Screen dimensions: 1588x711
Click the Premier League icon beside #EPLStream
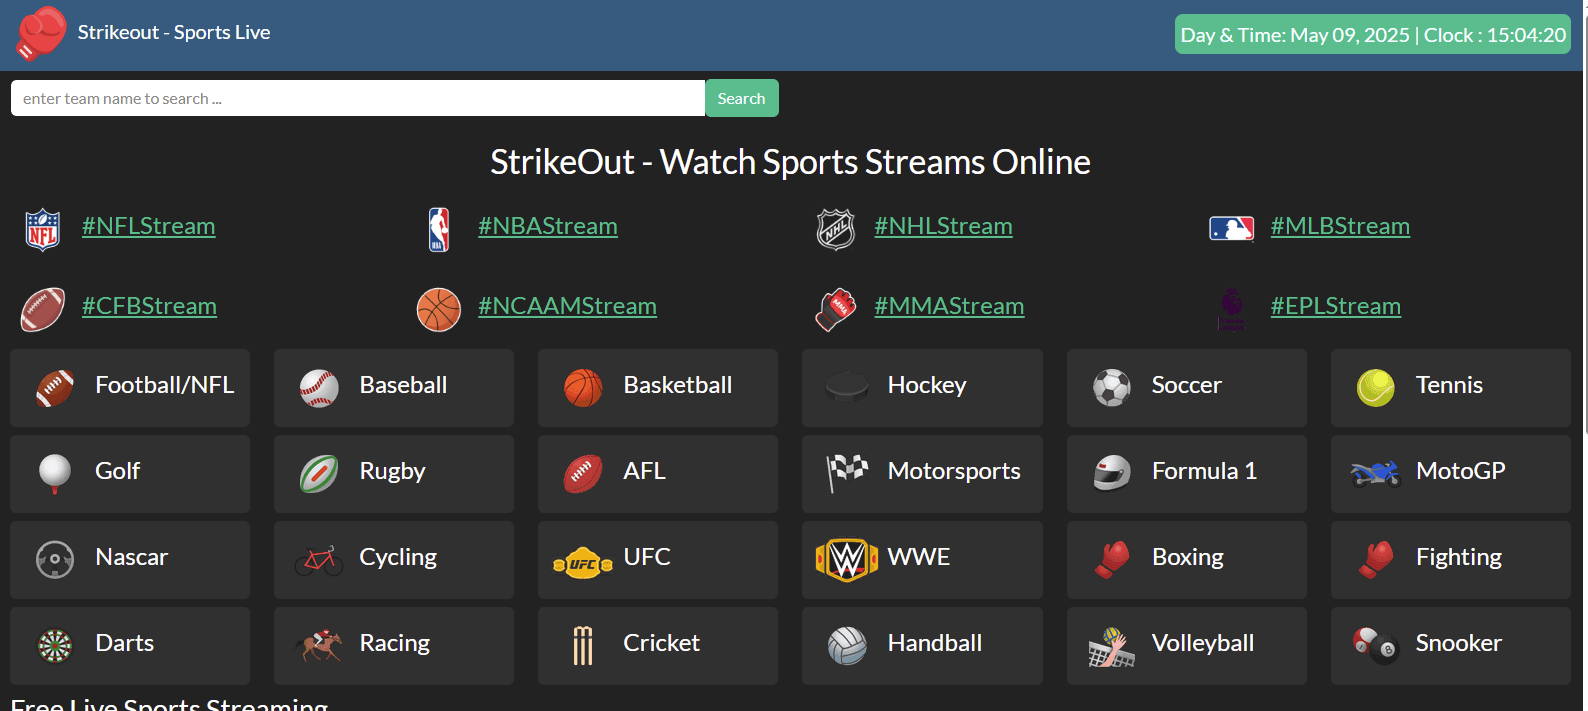click(x=1232, y=310)
